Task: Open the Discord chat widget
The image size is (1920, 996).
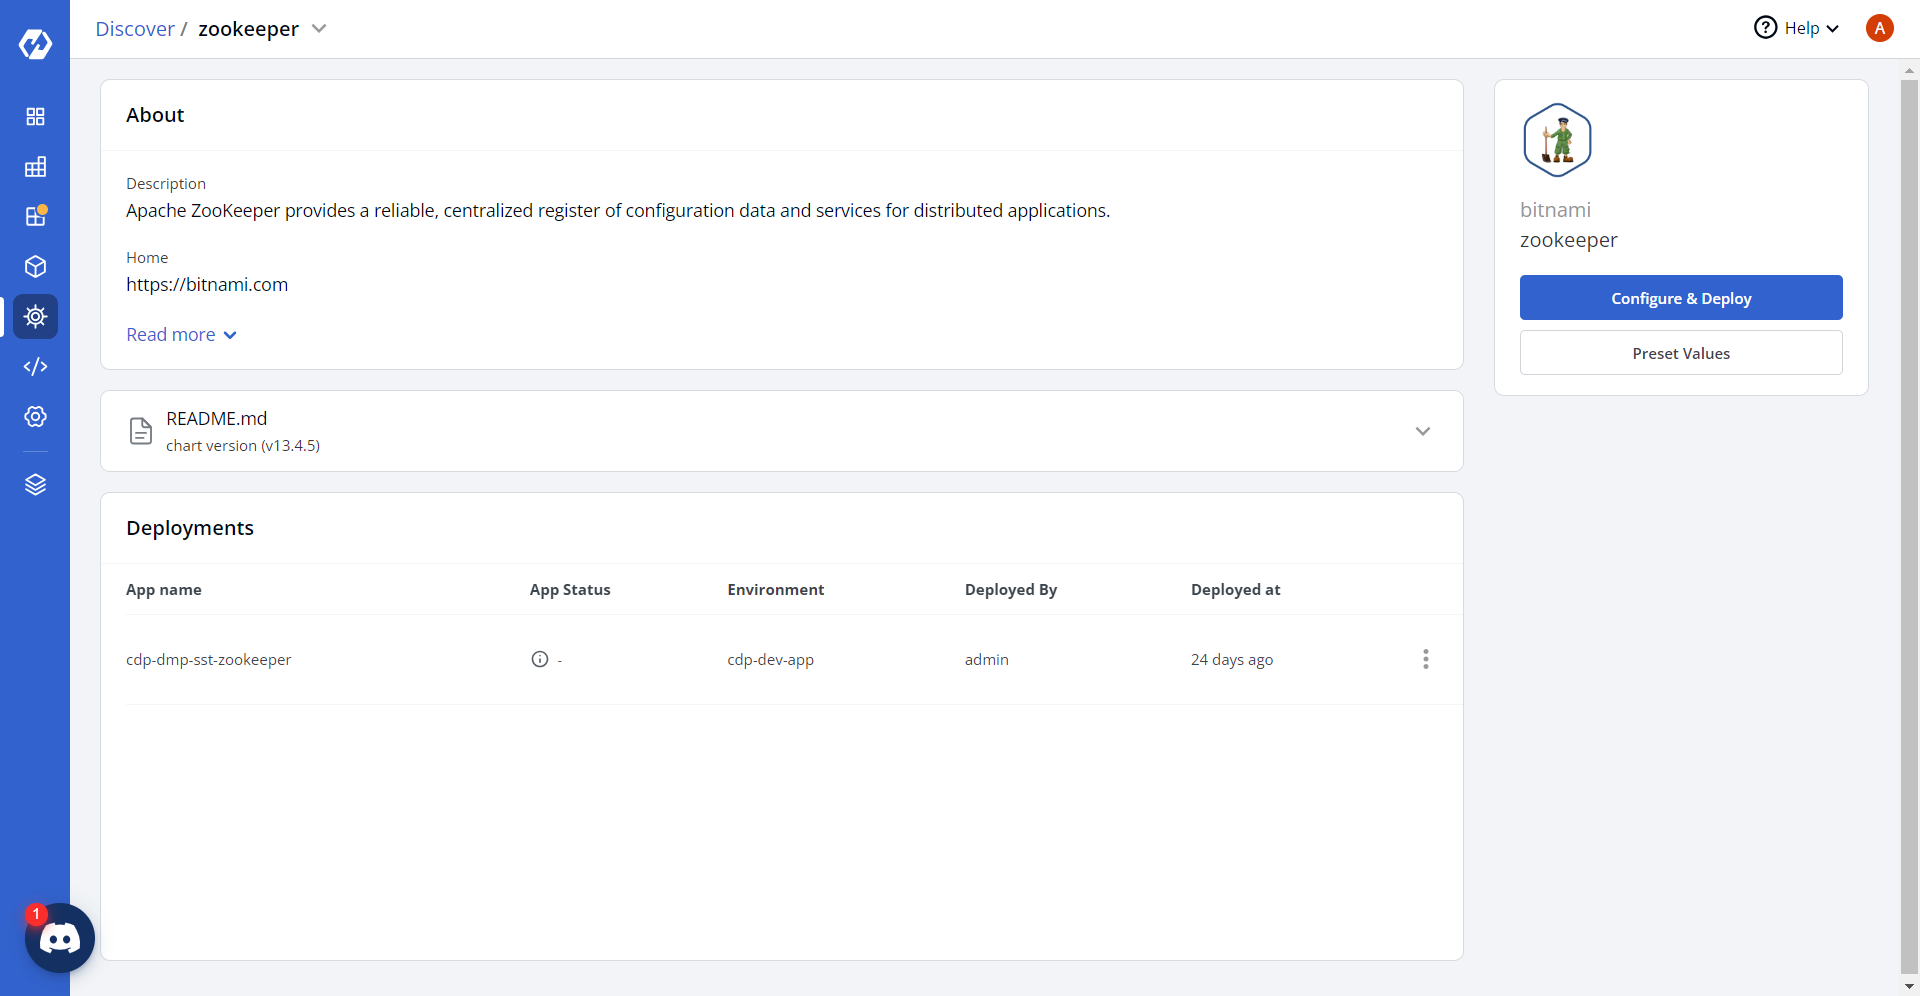Action: [59, 938]
